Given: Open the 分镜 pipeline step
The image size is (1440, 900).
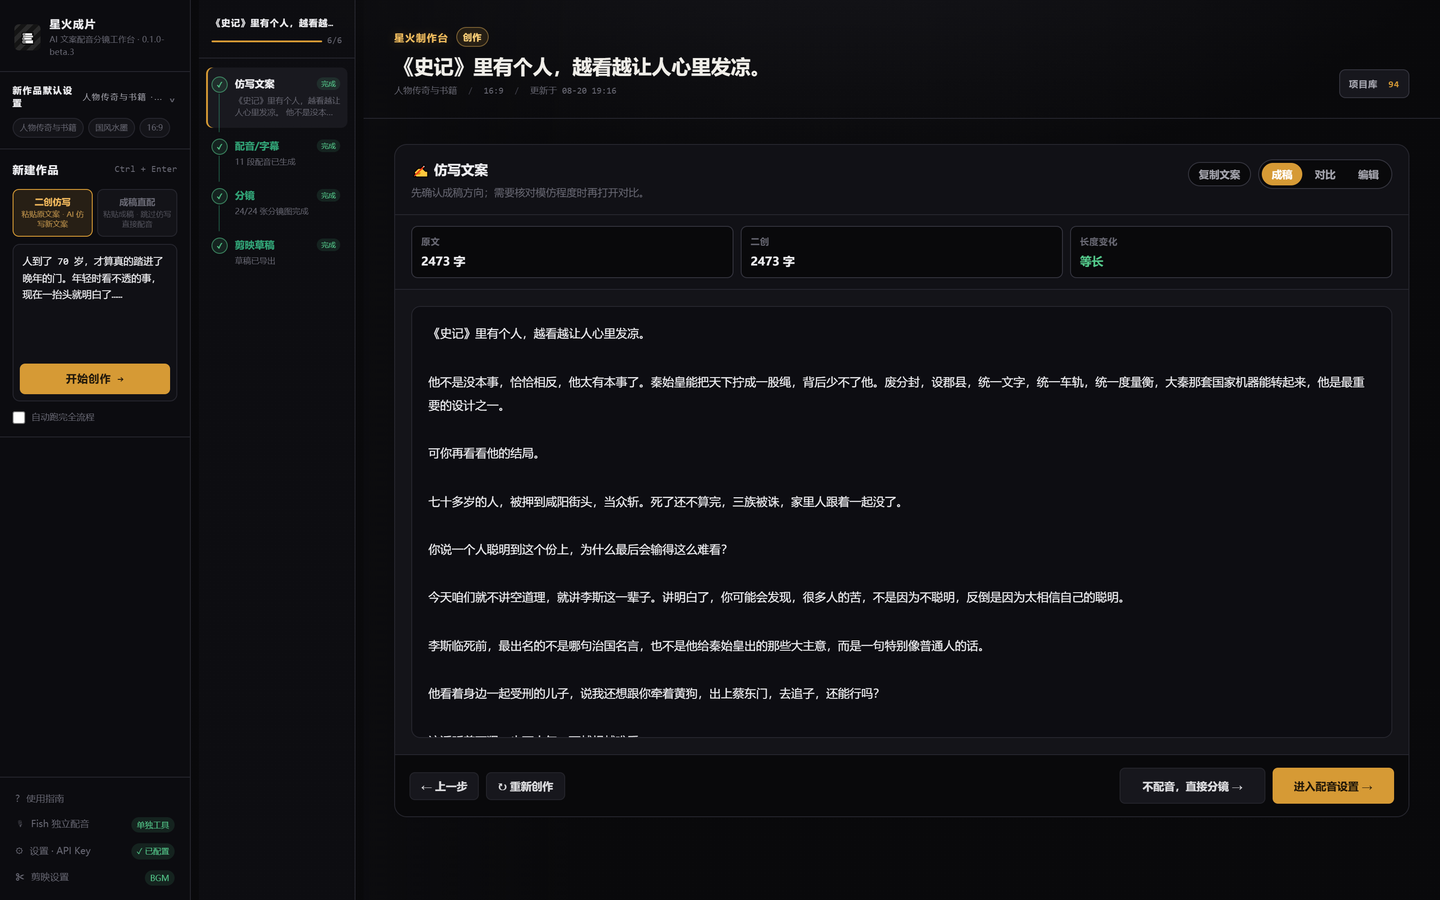Looking at the screenshot, I should point(277,203).
